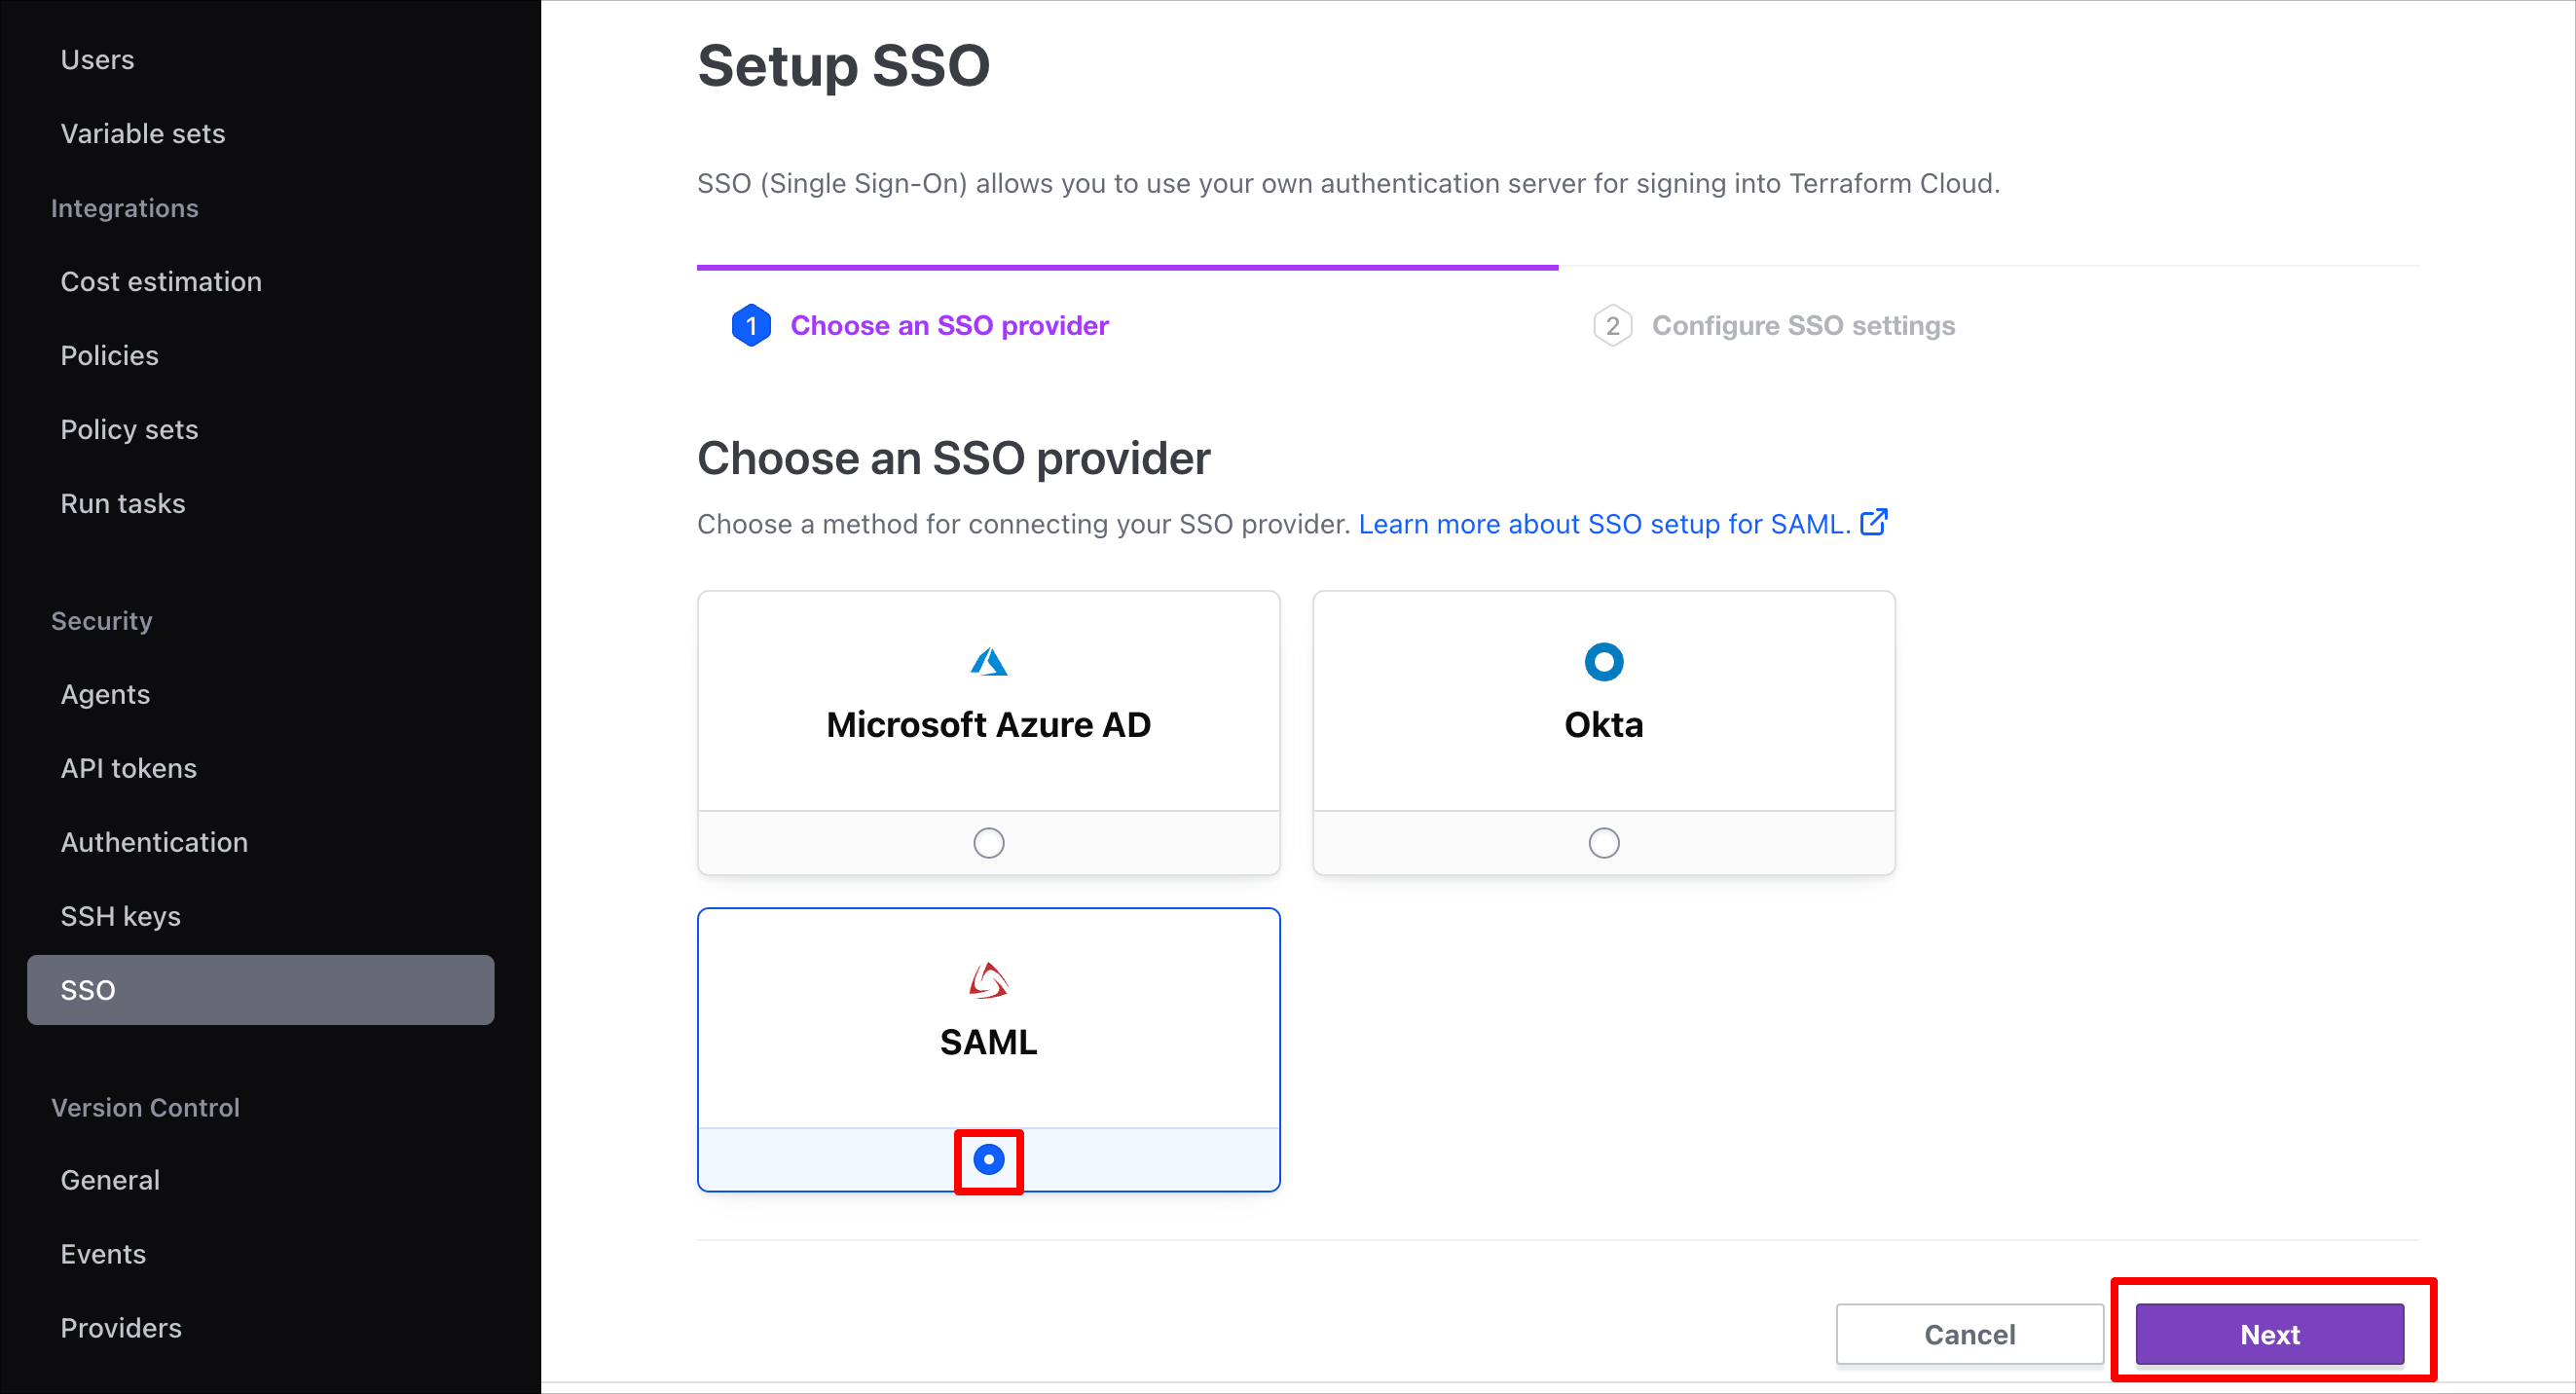Select the Microsoft Azure AD radio button
This screenshot has width=2576, height=1394.
[x=987, y=842]
